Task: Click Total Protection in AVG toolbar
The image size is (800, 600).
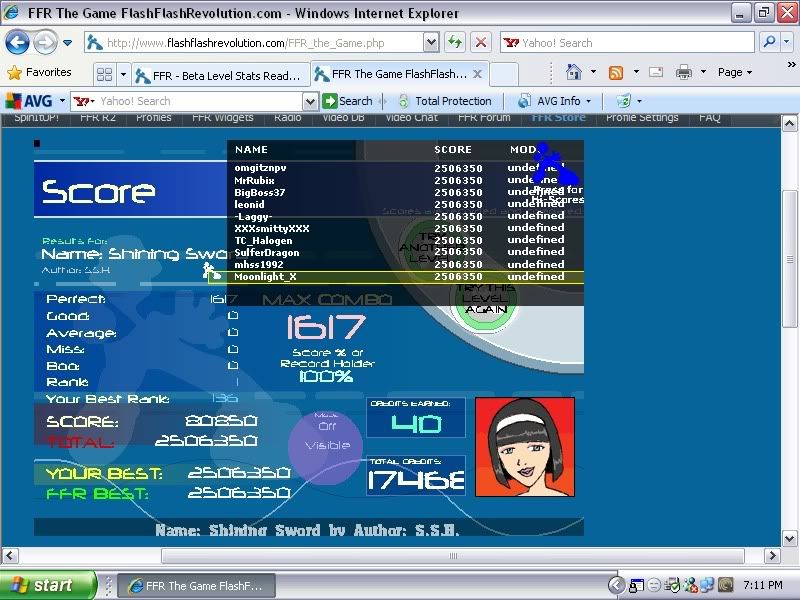Action: click(x=445, y=101)
